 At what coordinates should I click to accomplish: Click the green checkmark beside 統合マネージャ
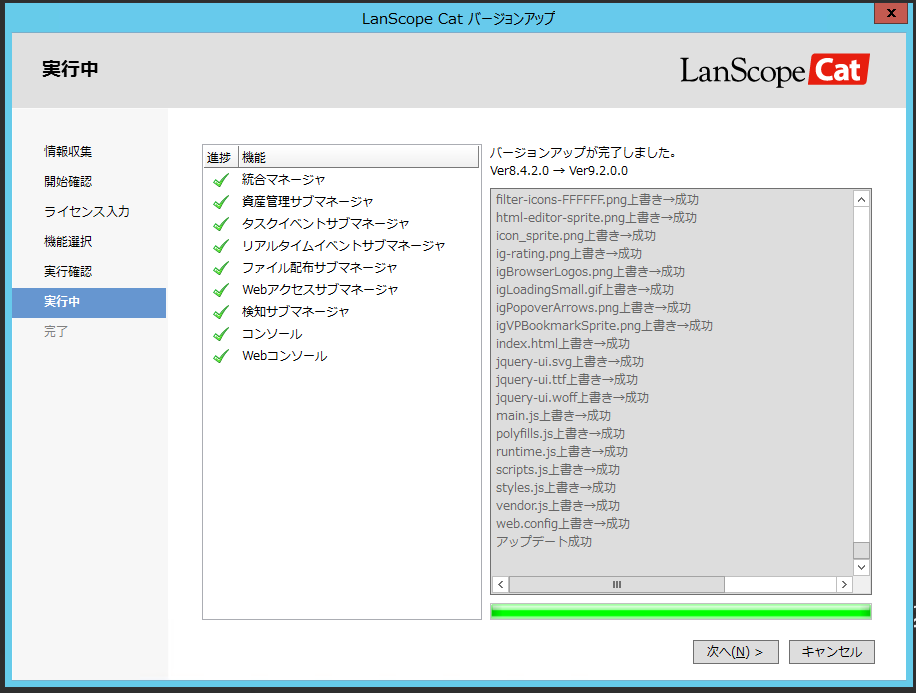click(220, 179)
